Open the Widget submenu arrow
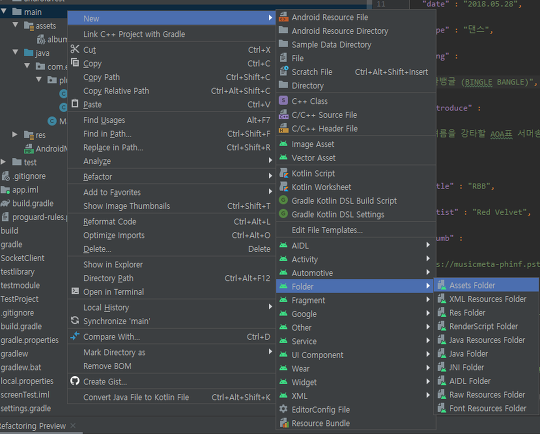 tap(428, 382)
